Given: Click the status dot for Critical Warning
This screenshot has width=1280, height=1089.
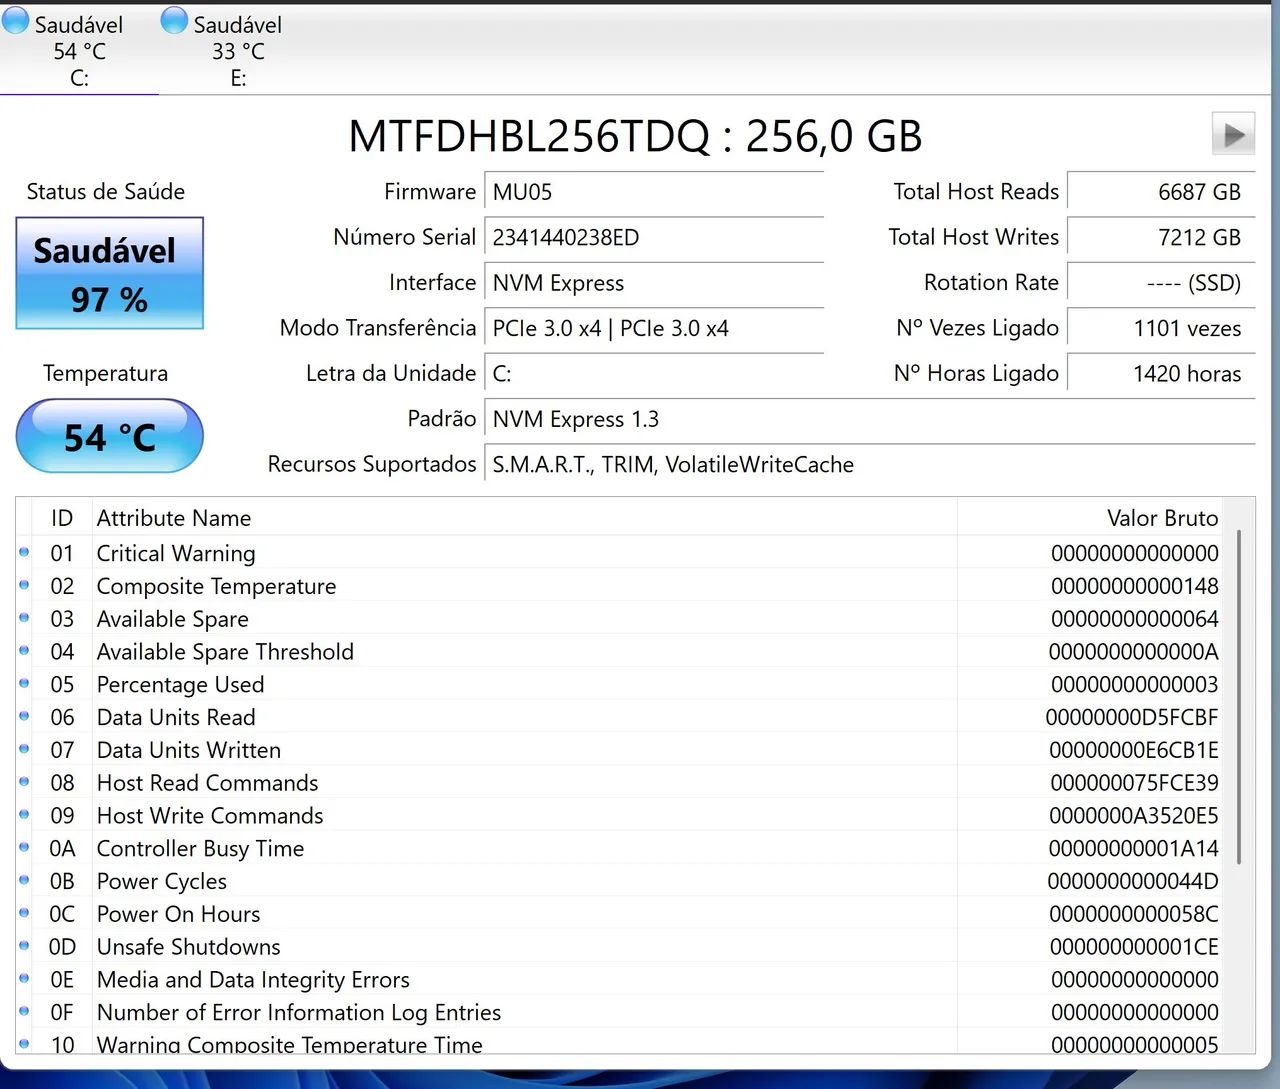Looking at the screenshot, I should (x=24, y=552).
